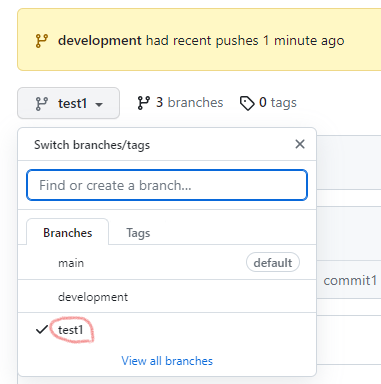The height and width of the screenshot is (384, 381).
Task: Click the development name in yellow banner
Action: 100,40
